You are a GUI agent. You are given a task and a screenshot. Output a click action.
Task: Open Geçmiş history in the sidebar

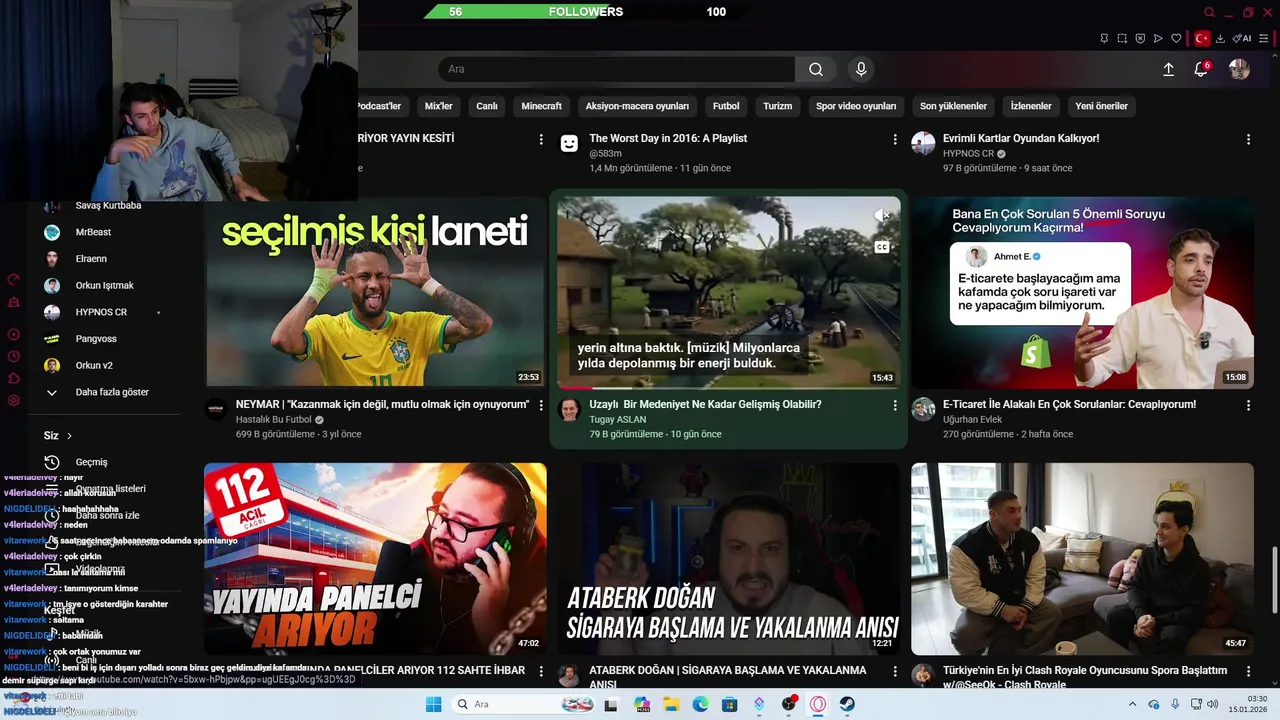[91, 462]
